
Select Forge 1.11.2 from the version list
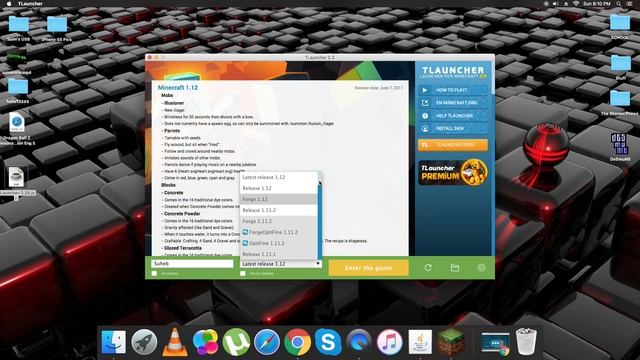[278, 221]
